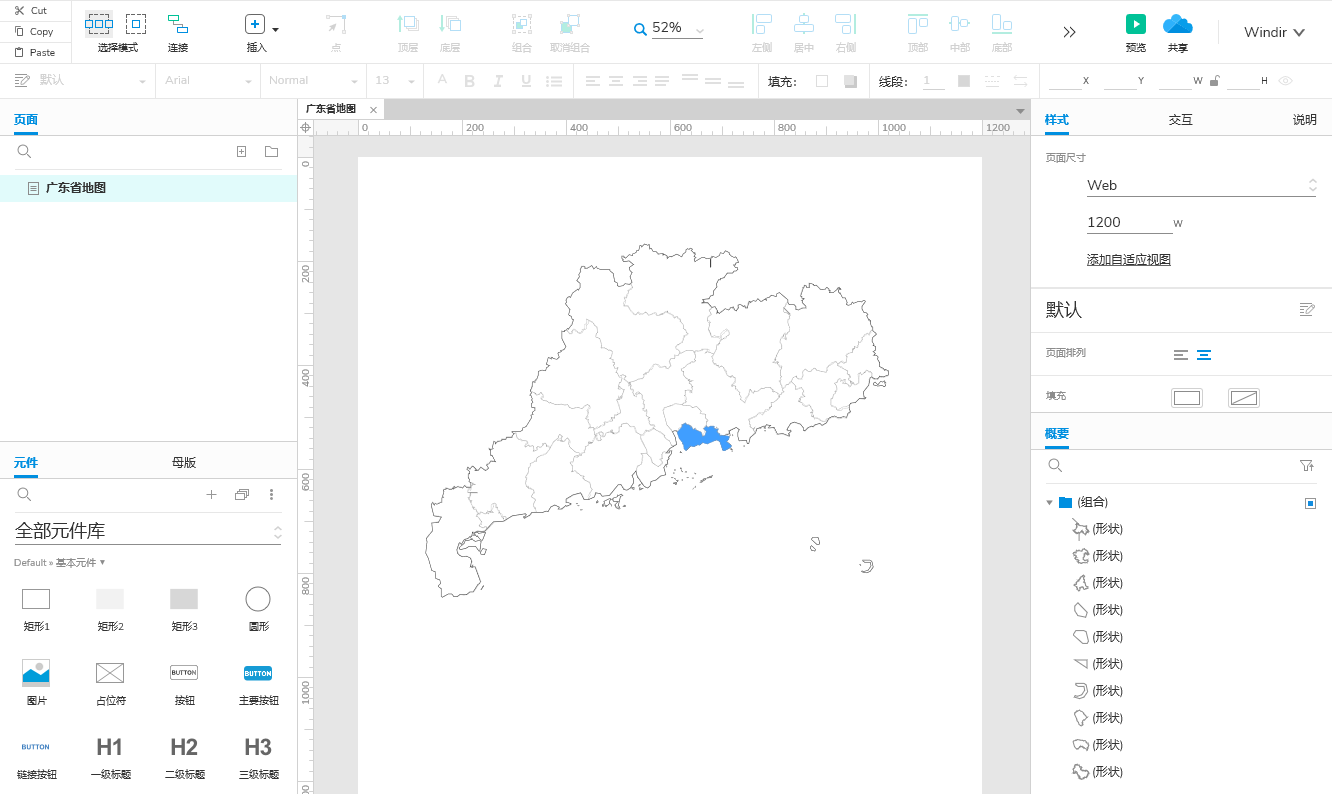The height and width of the screenshot is (794, 1332).
Task: Open the outline filter icon
Action: click(1306, 465)
